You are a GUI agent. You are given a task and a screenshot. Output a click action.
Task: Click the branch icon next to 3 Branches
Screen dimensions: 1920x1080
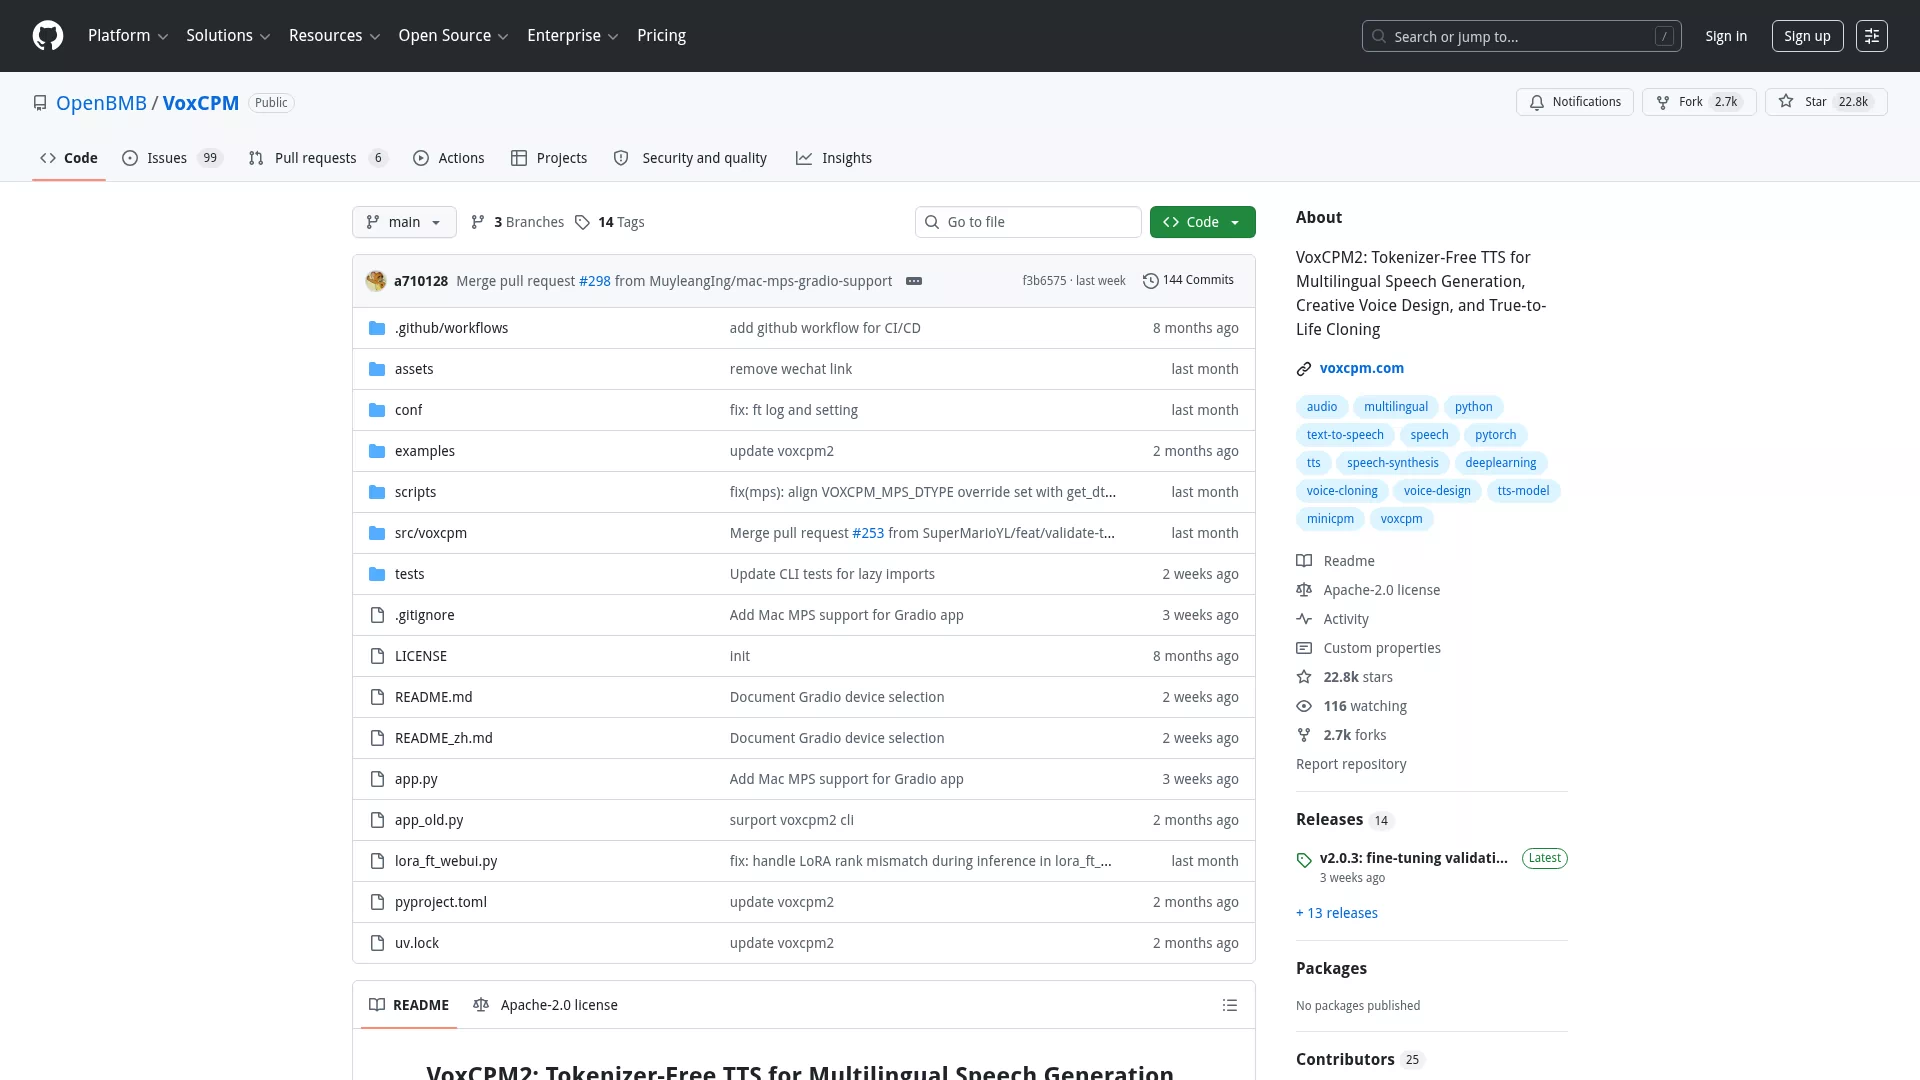pyautogui.click(x=478, y=222)
